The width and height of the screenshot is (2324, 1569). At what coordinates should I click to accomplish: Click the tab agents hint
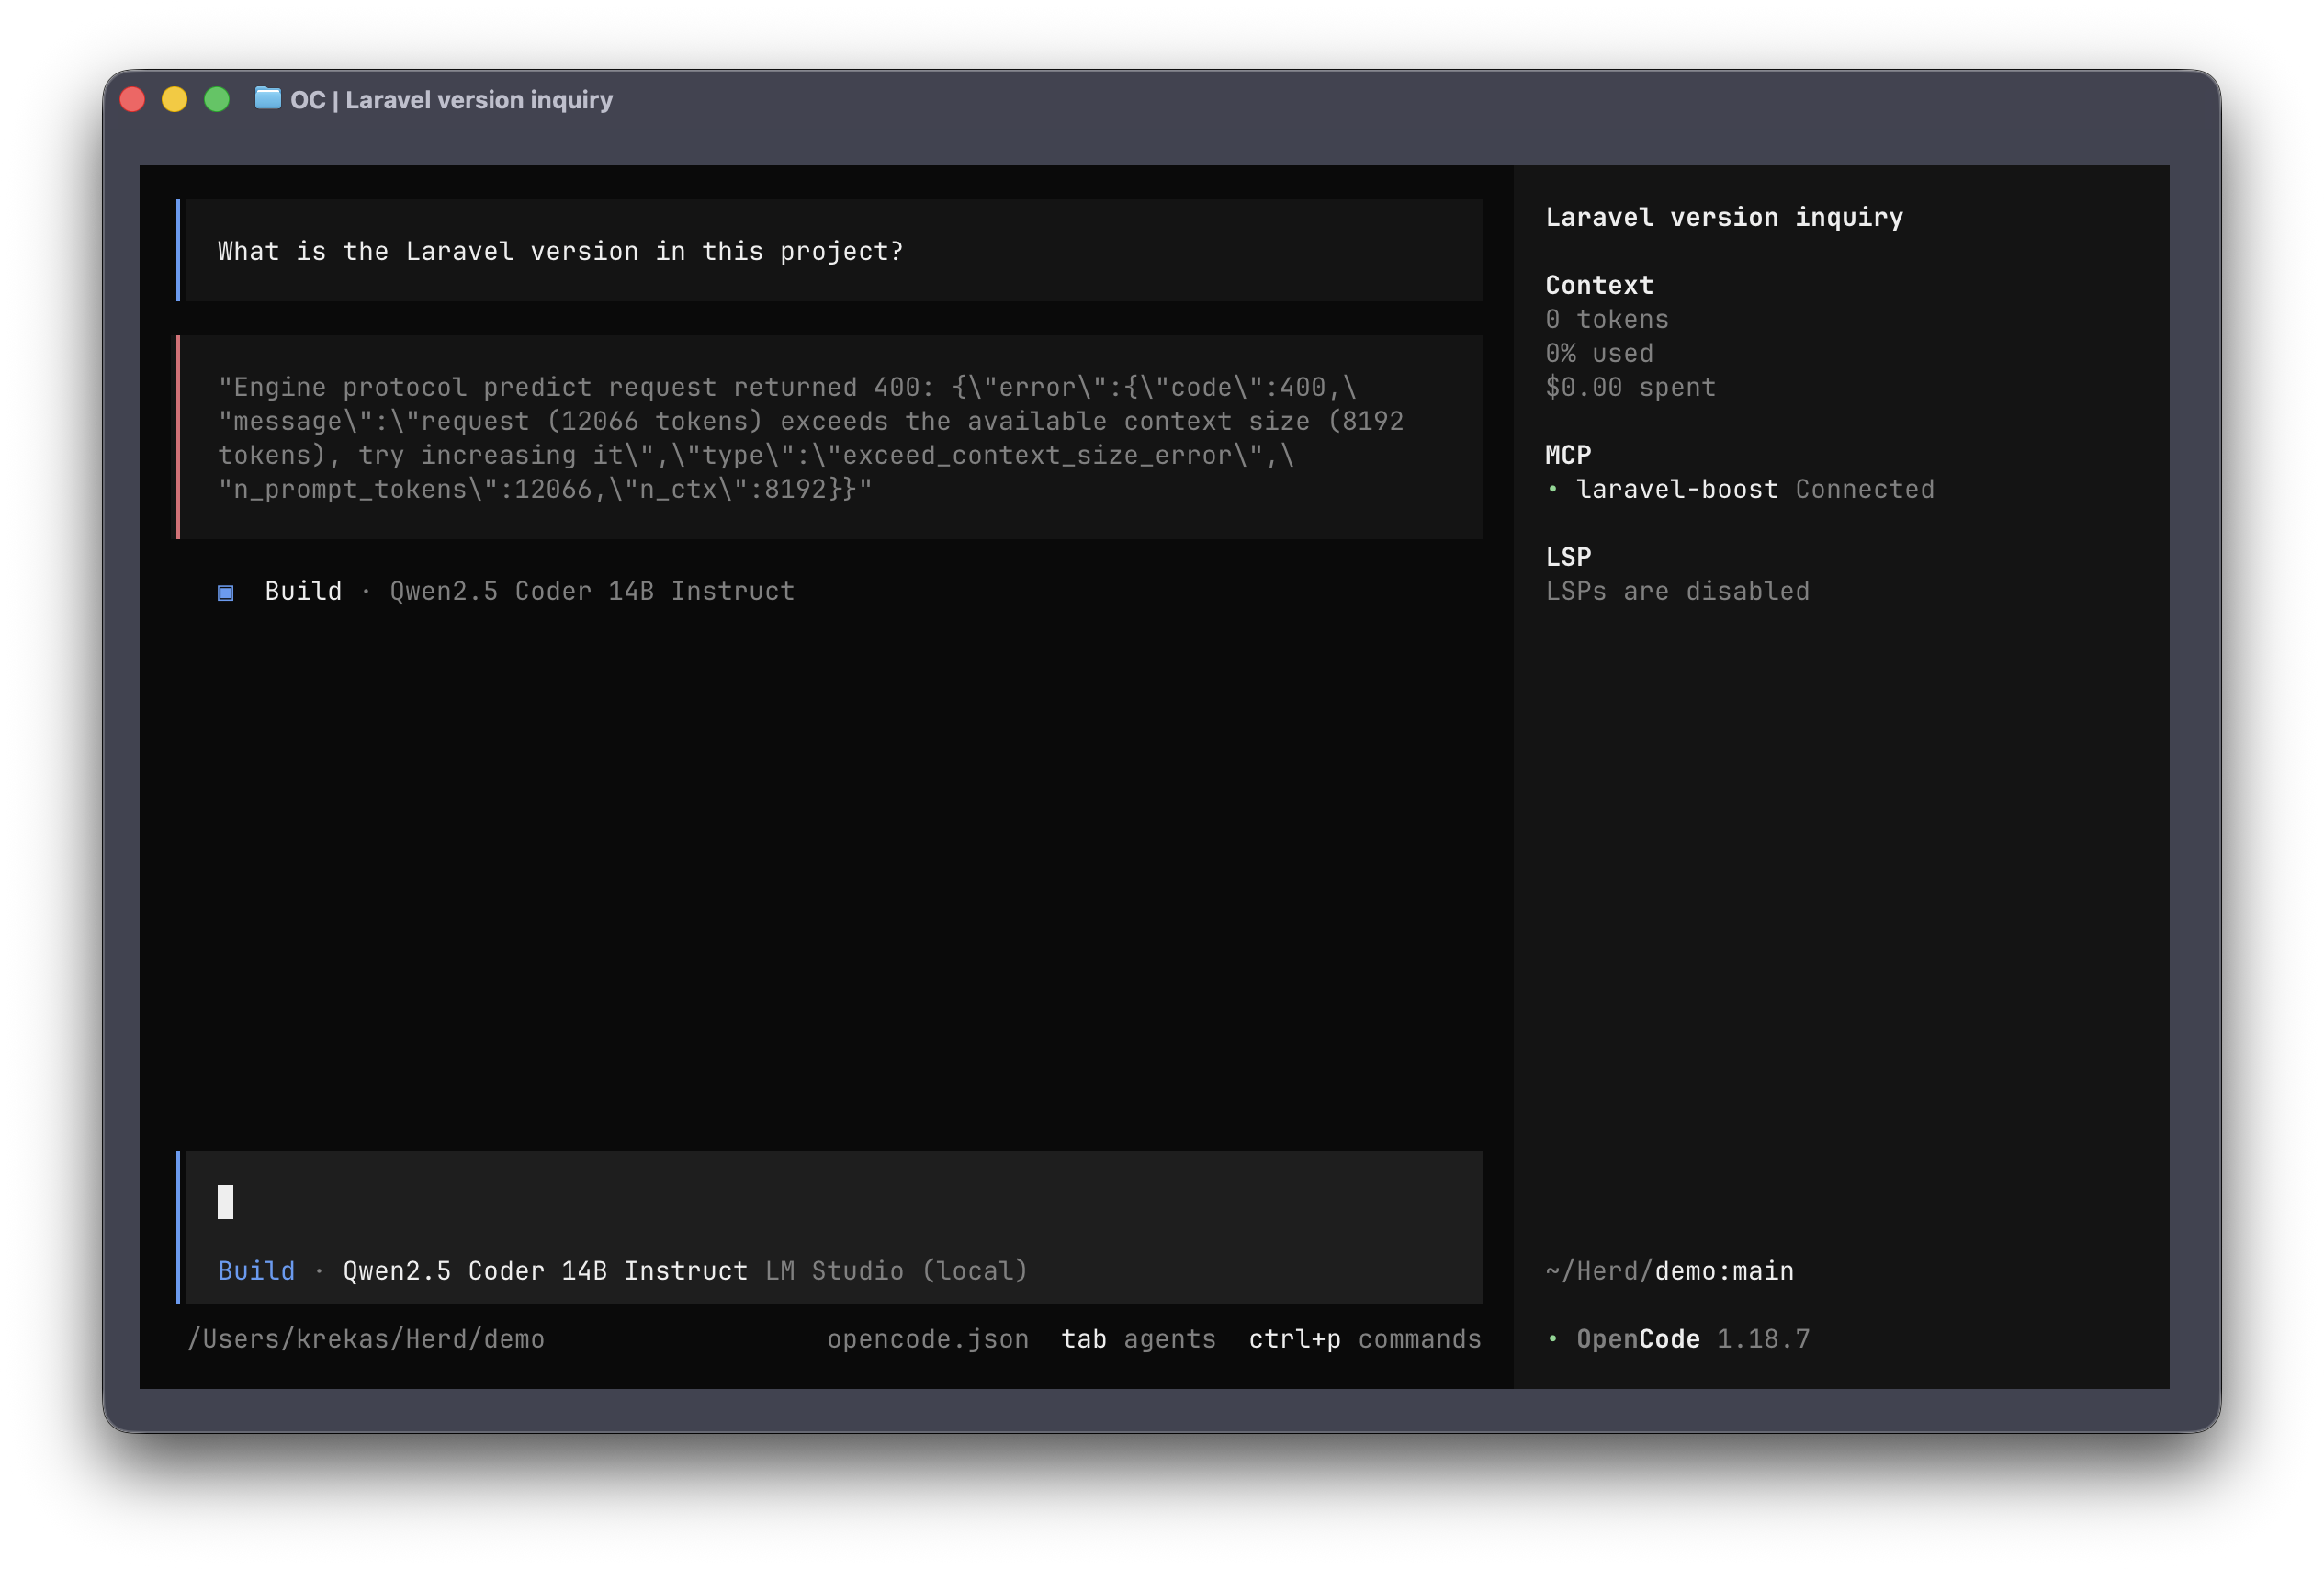1138,1339
